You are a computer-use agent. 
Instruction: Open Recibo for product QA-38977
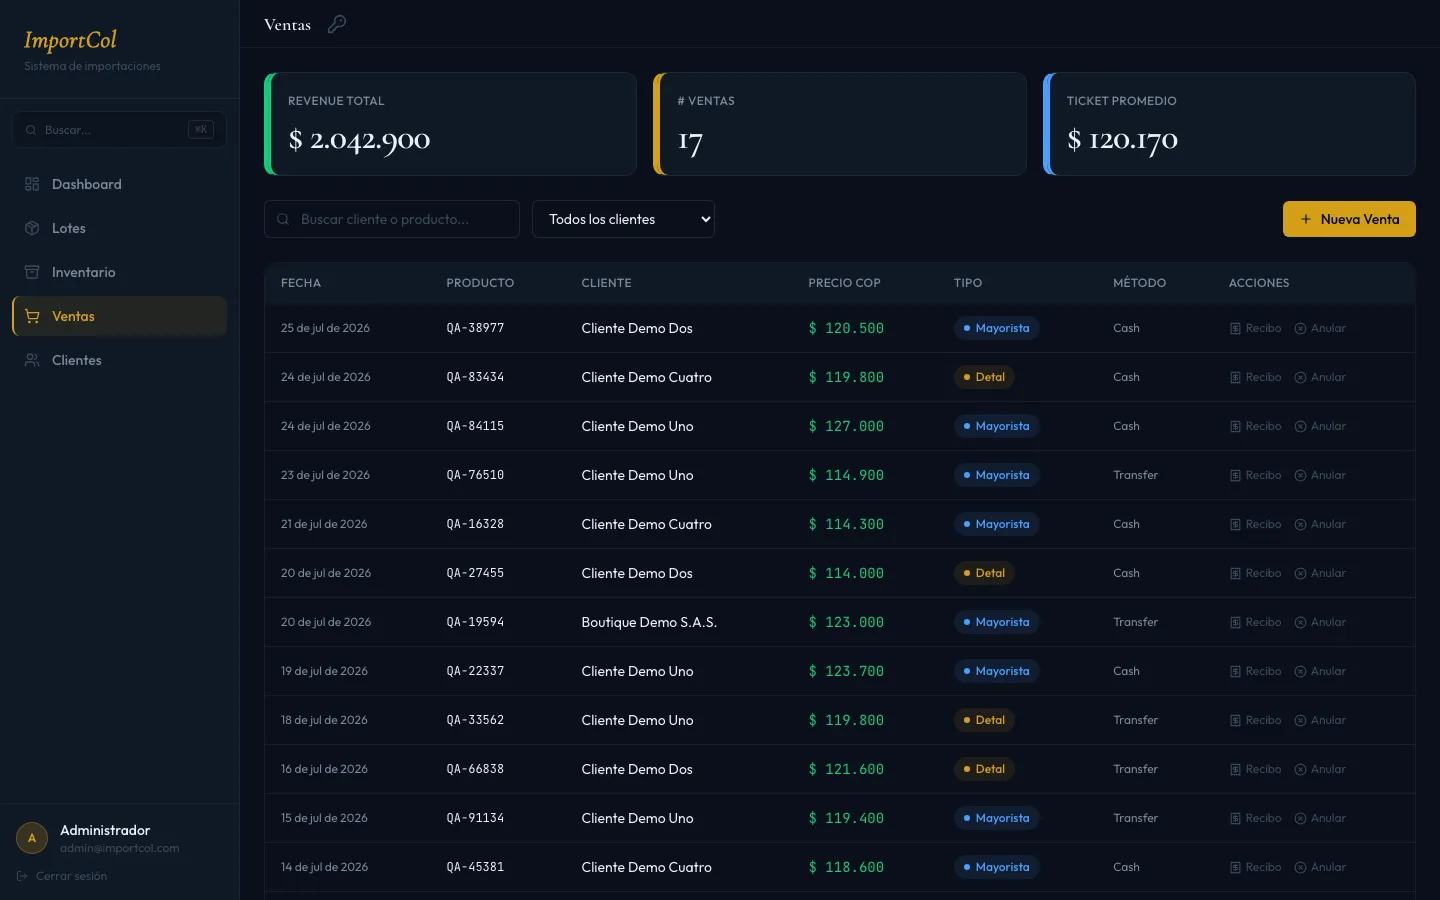coord(1255,328)
